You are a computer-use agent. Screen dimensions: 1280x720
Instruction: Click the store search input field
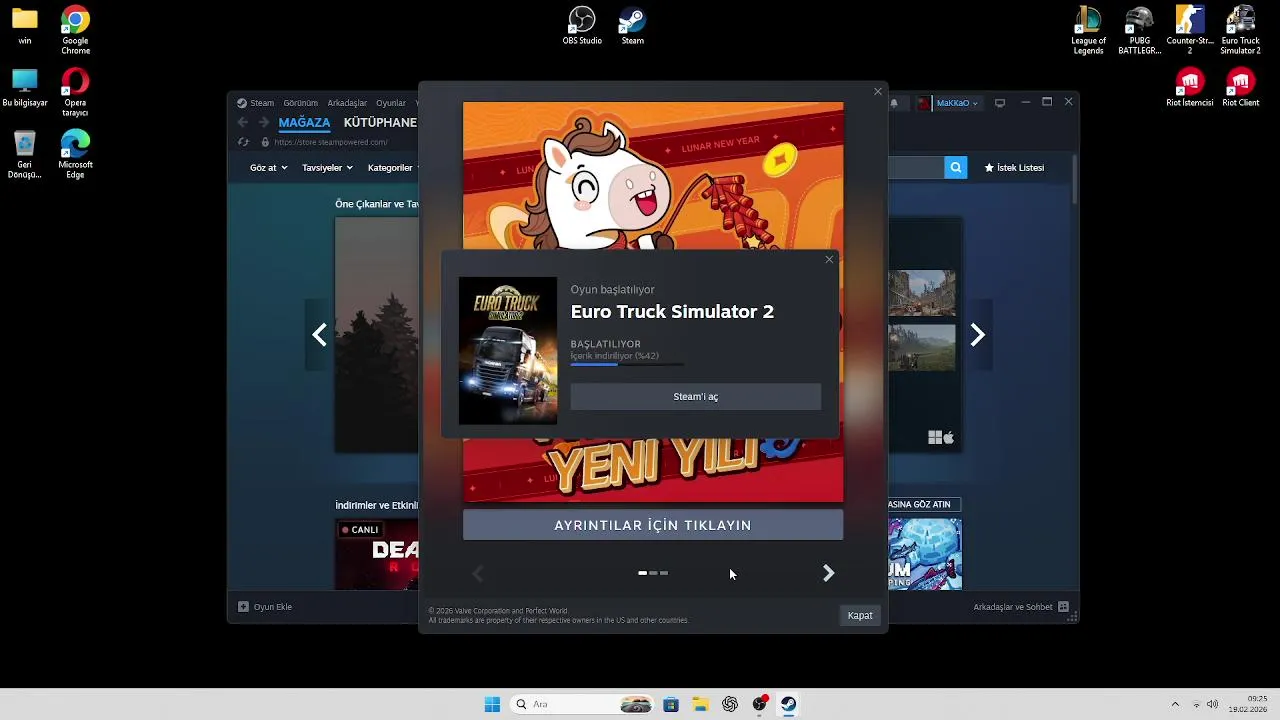coord(916,168)
